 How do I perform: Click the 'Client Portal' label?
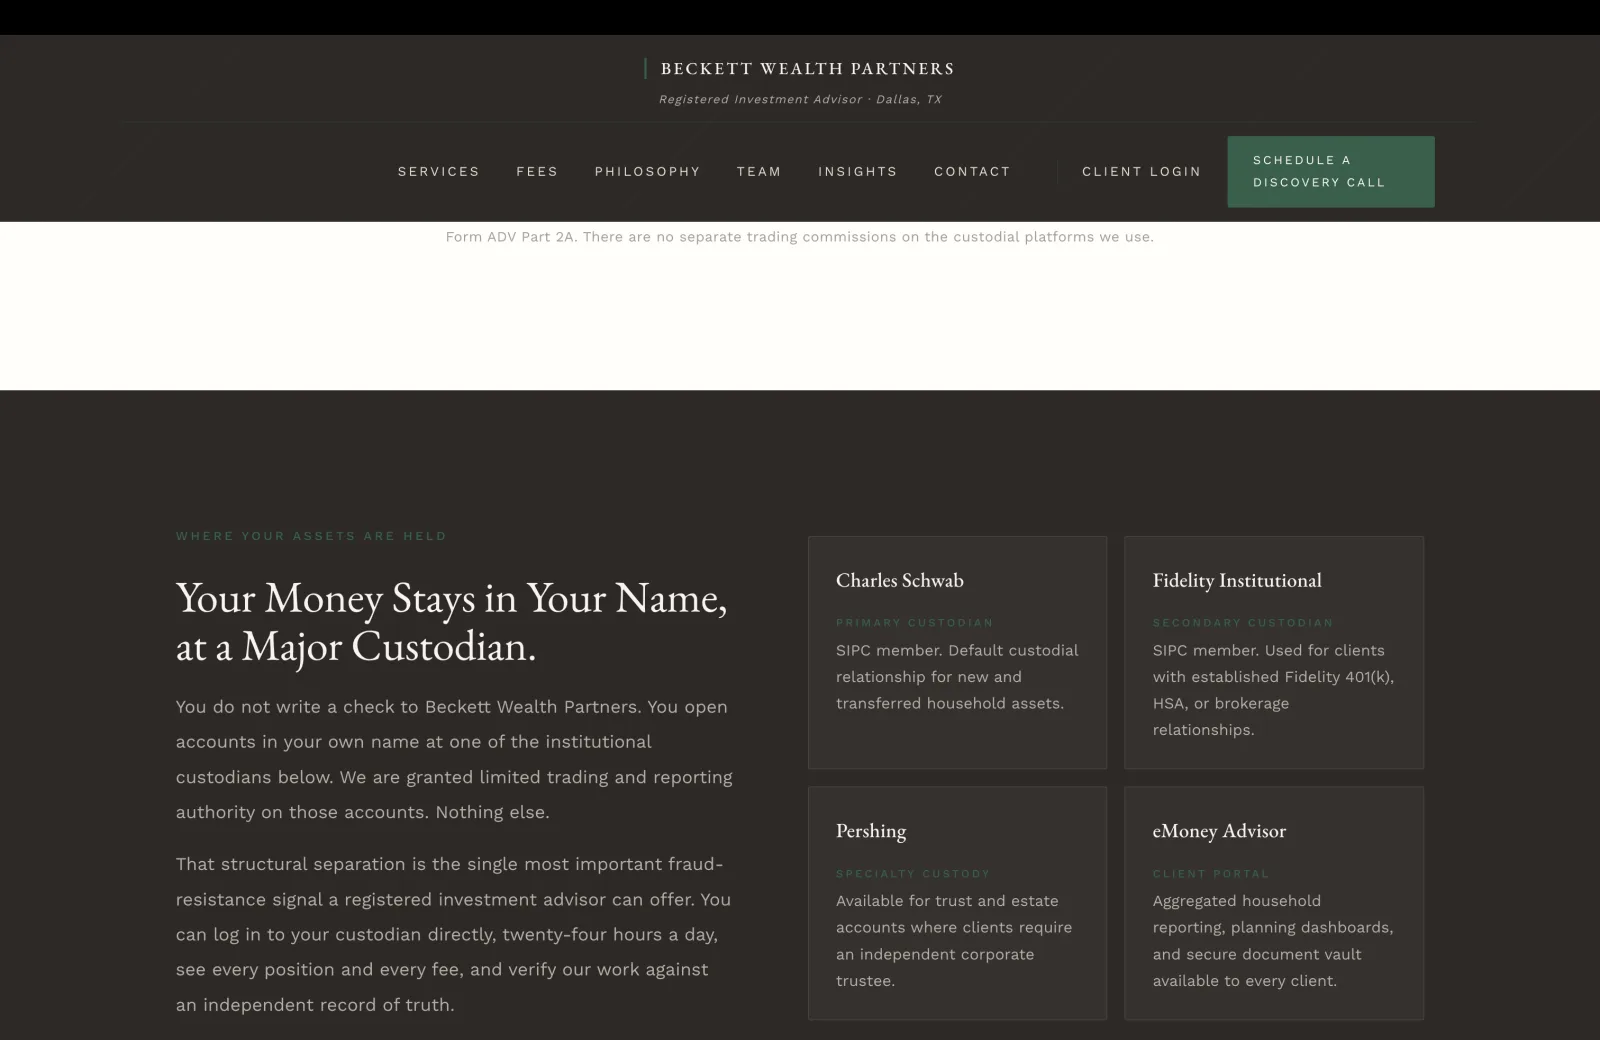coord(1211,873)
